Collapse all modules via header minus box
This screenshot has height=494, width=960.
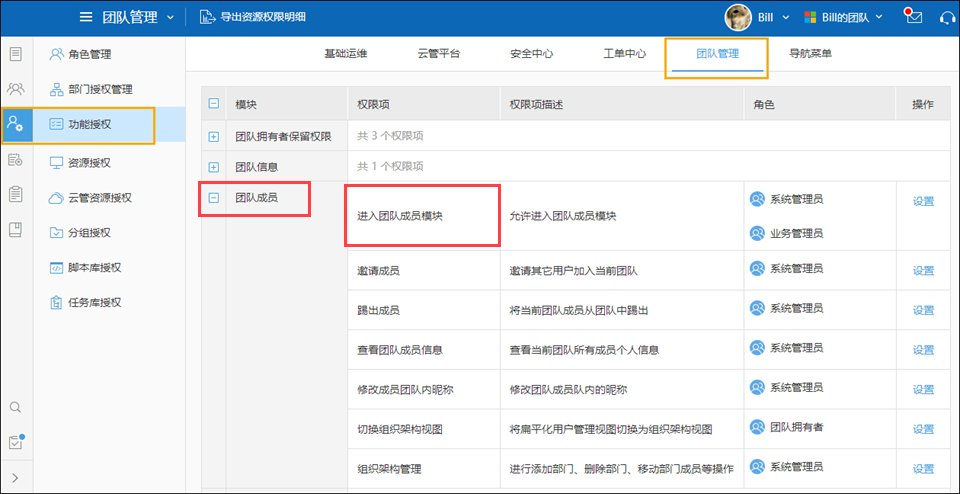click(213, 104)
